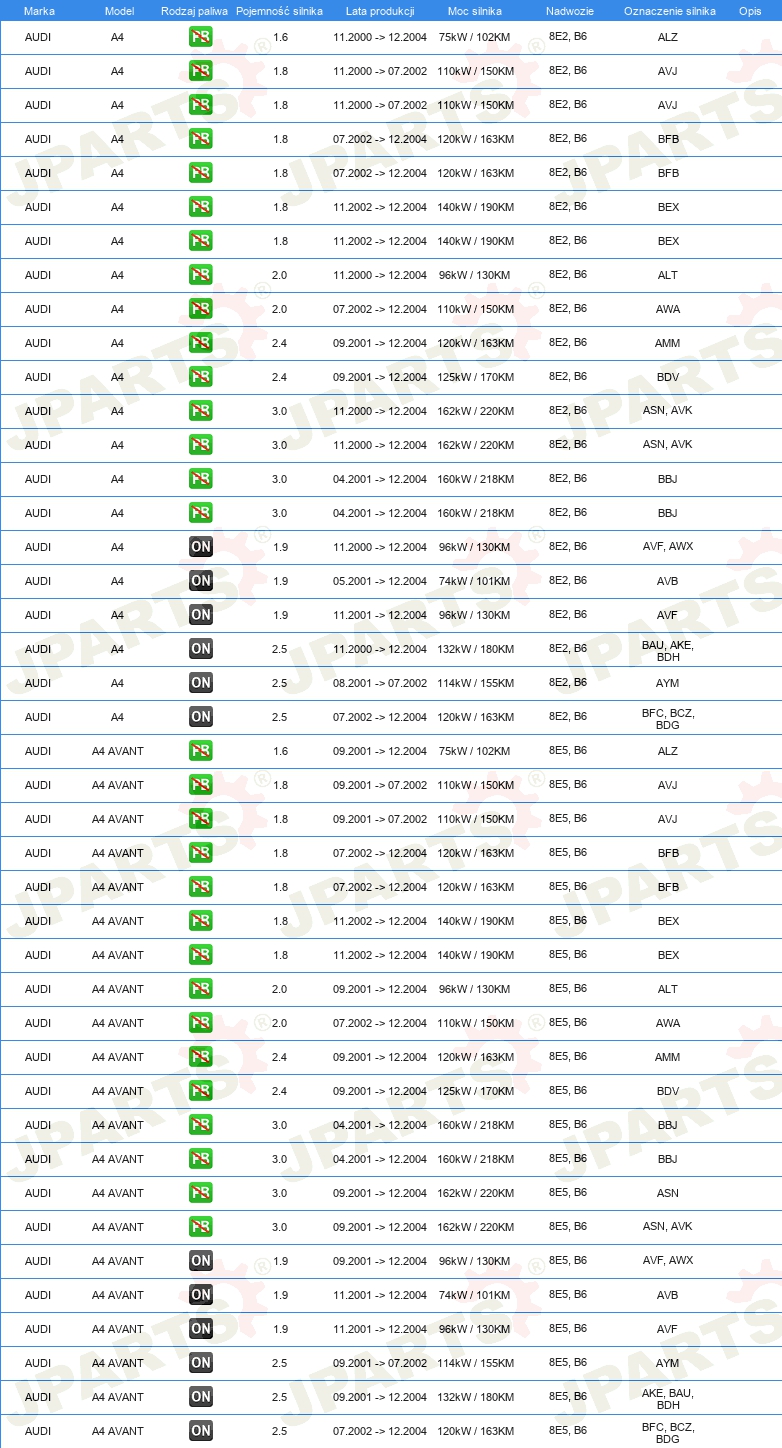Select 75kW / 102KM in the A4 sedan row
This screenshot has height=1448, width=782.
pyautogui.click(x=475, y=37)
